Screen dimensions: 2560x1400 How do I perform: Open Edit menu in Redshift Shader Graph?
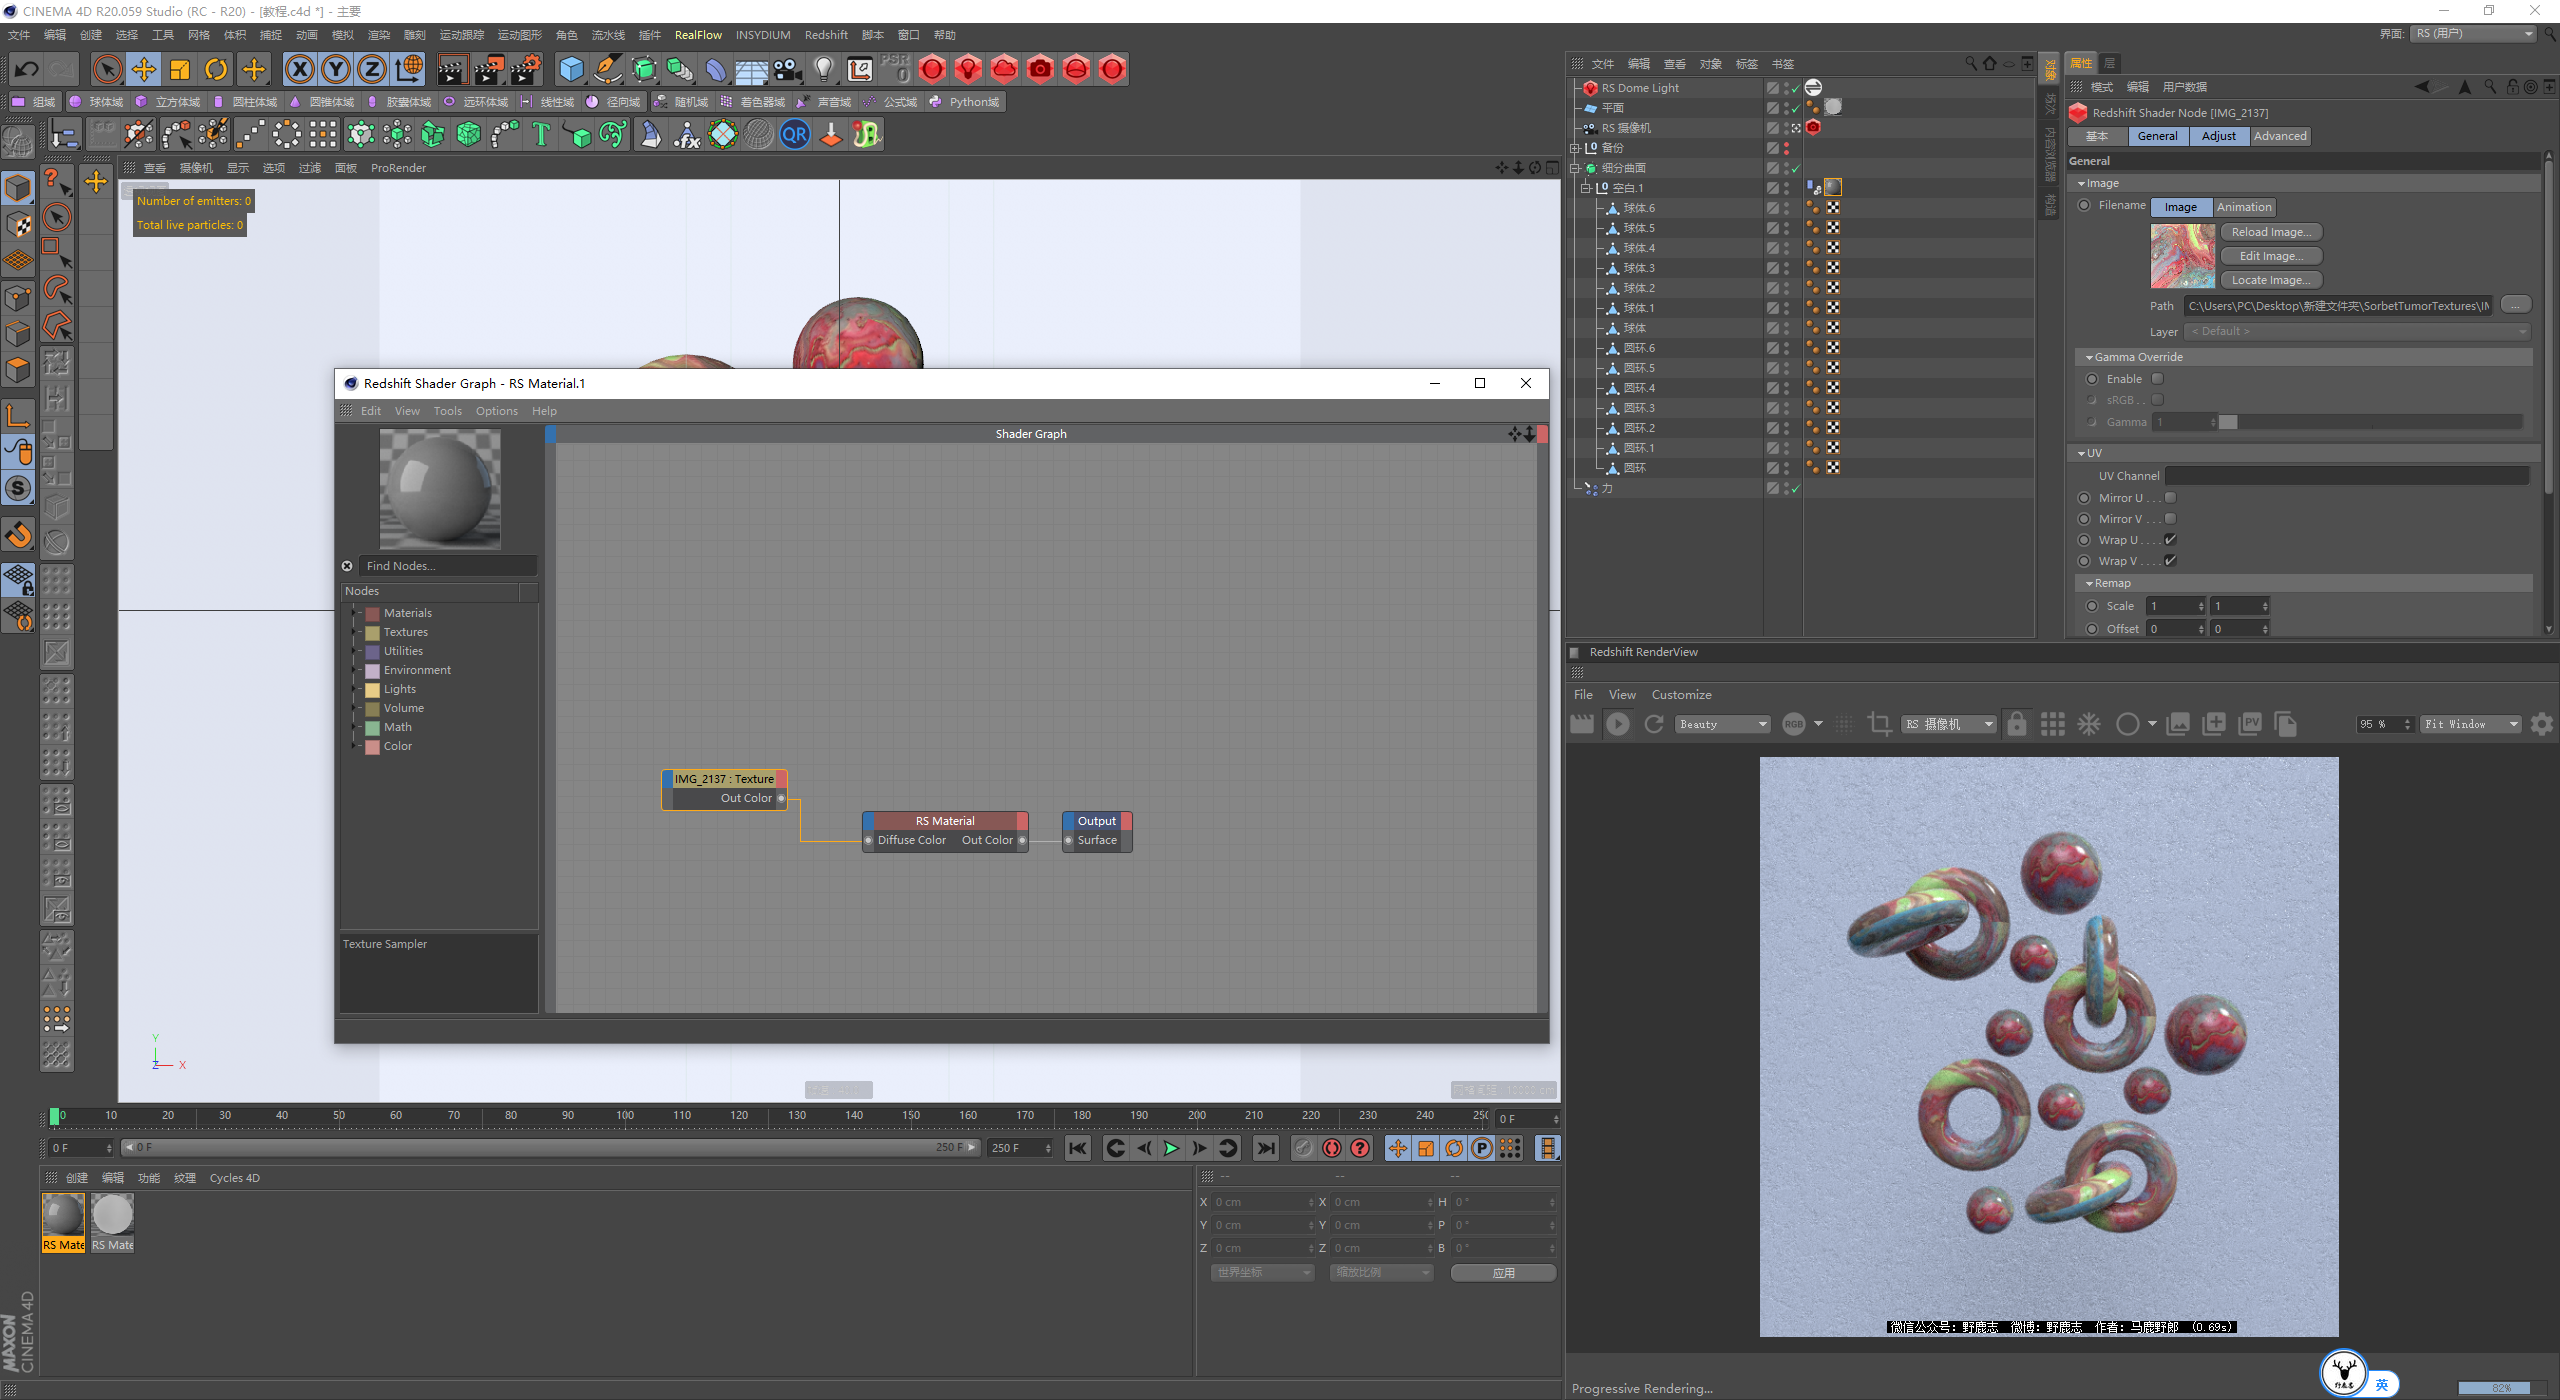point(367,410)
